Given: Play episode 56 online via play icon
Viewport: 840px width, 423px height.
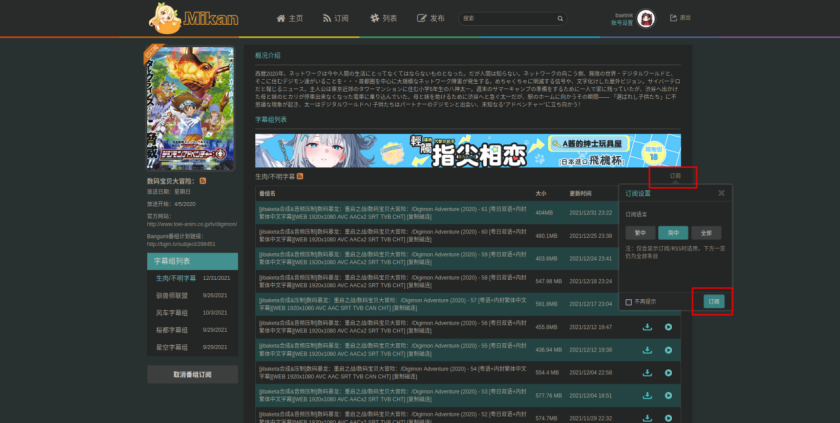Looking at the screenshot, I should click(668, 327).
